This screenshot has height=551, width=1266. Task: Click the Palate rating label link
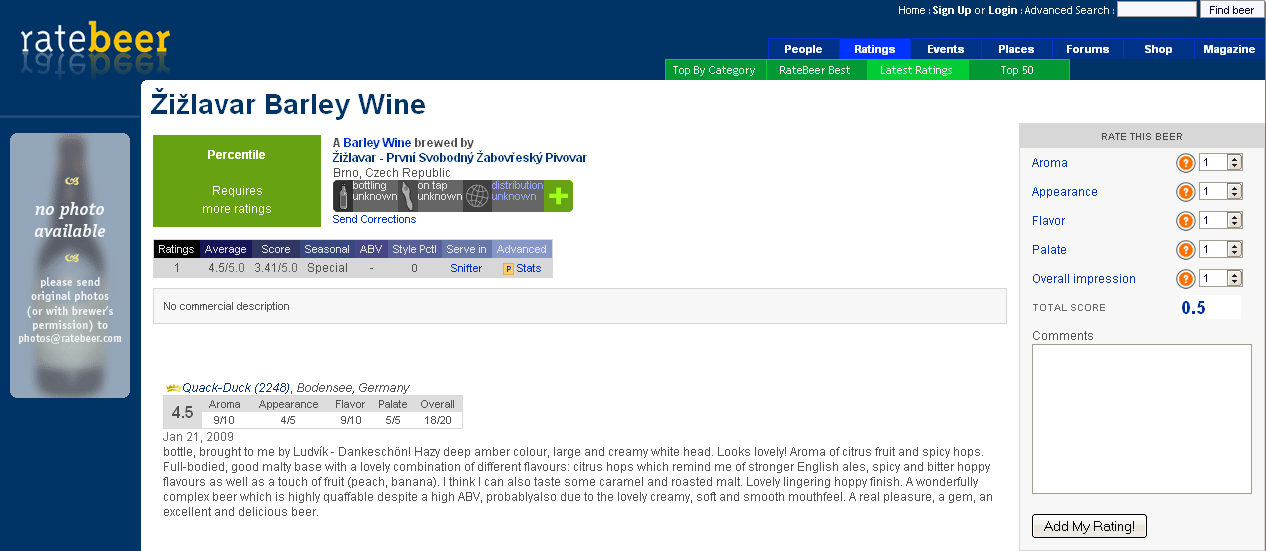tap(1049, 250)
